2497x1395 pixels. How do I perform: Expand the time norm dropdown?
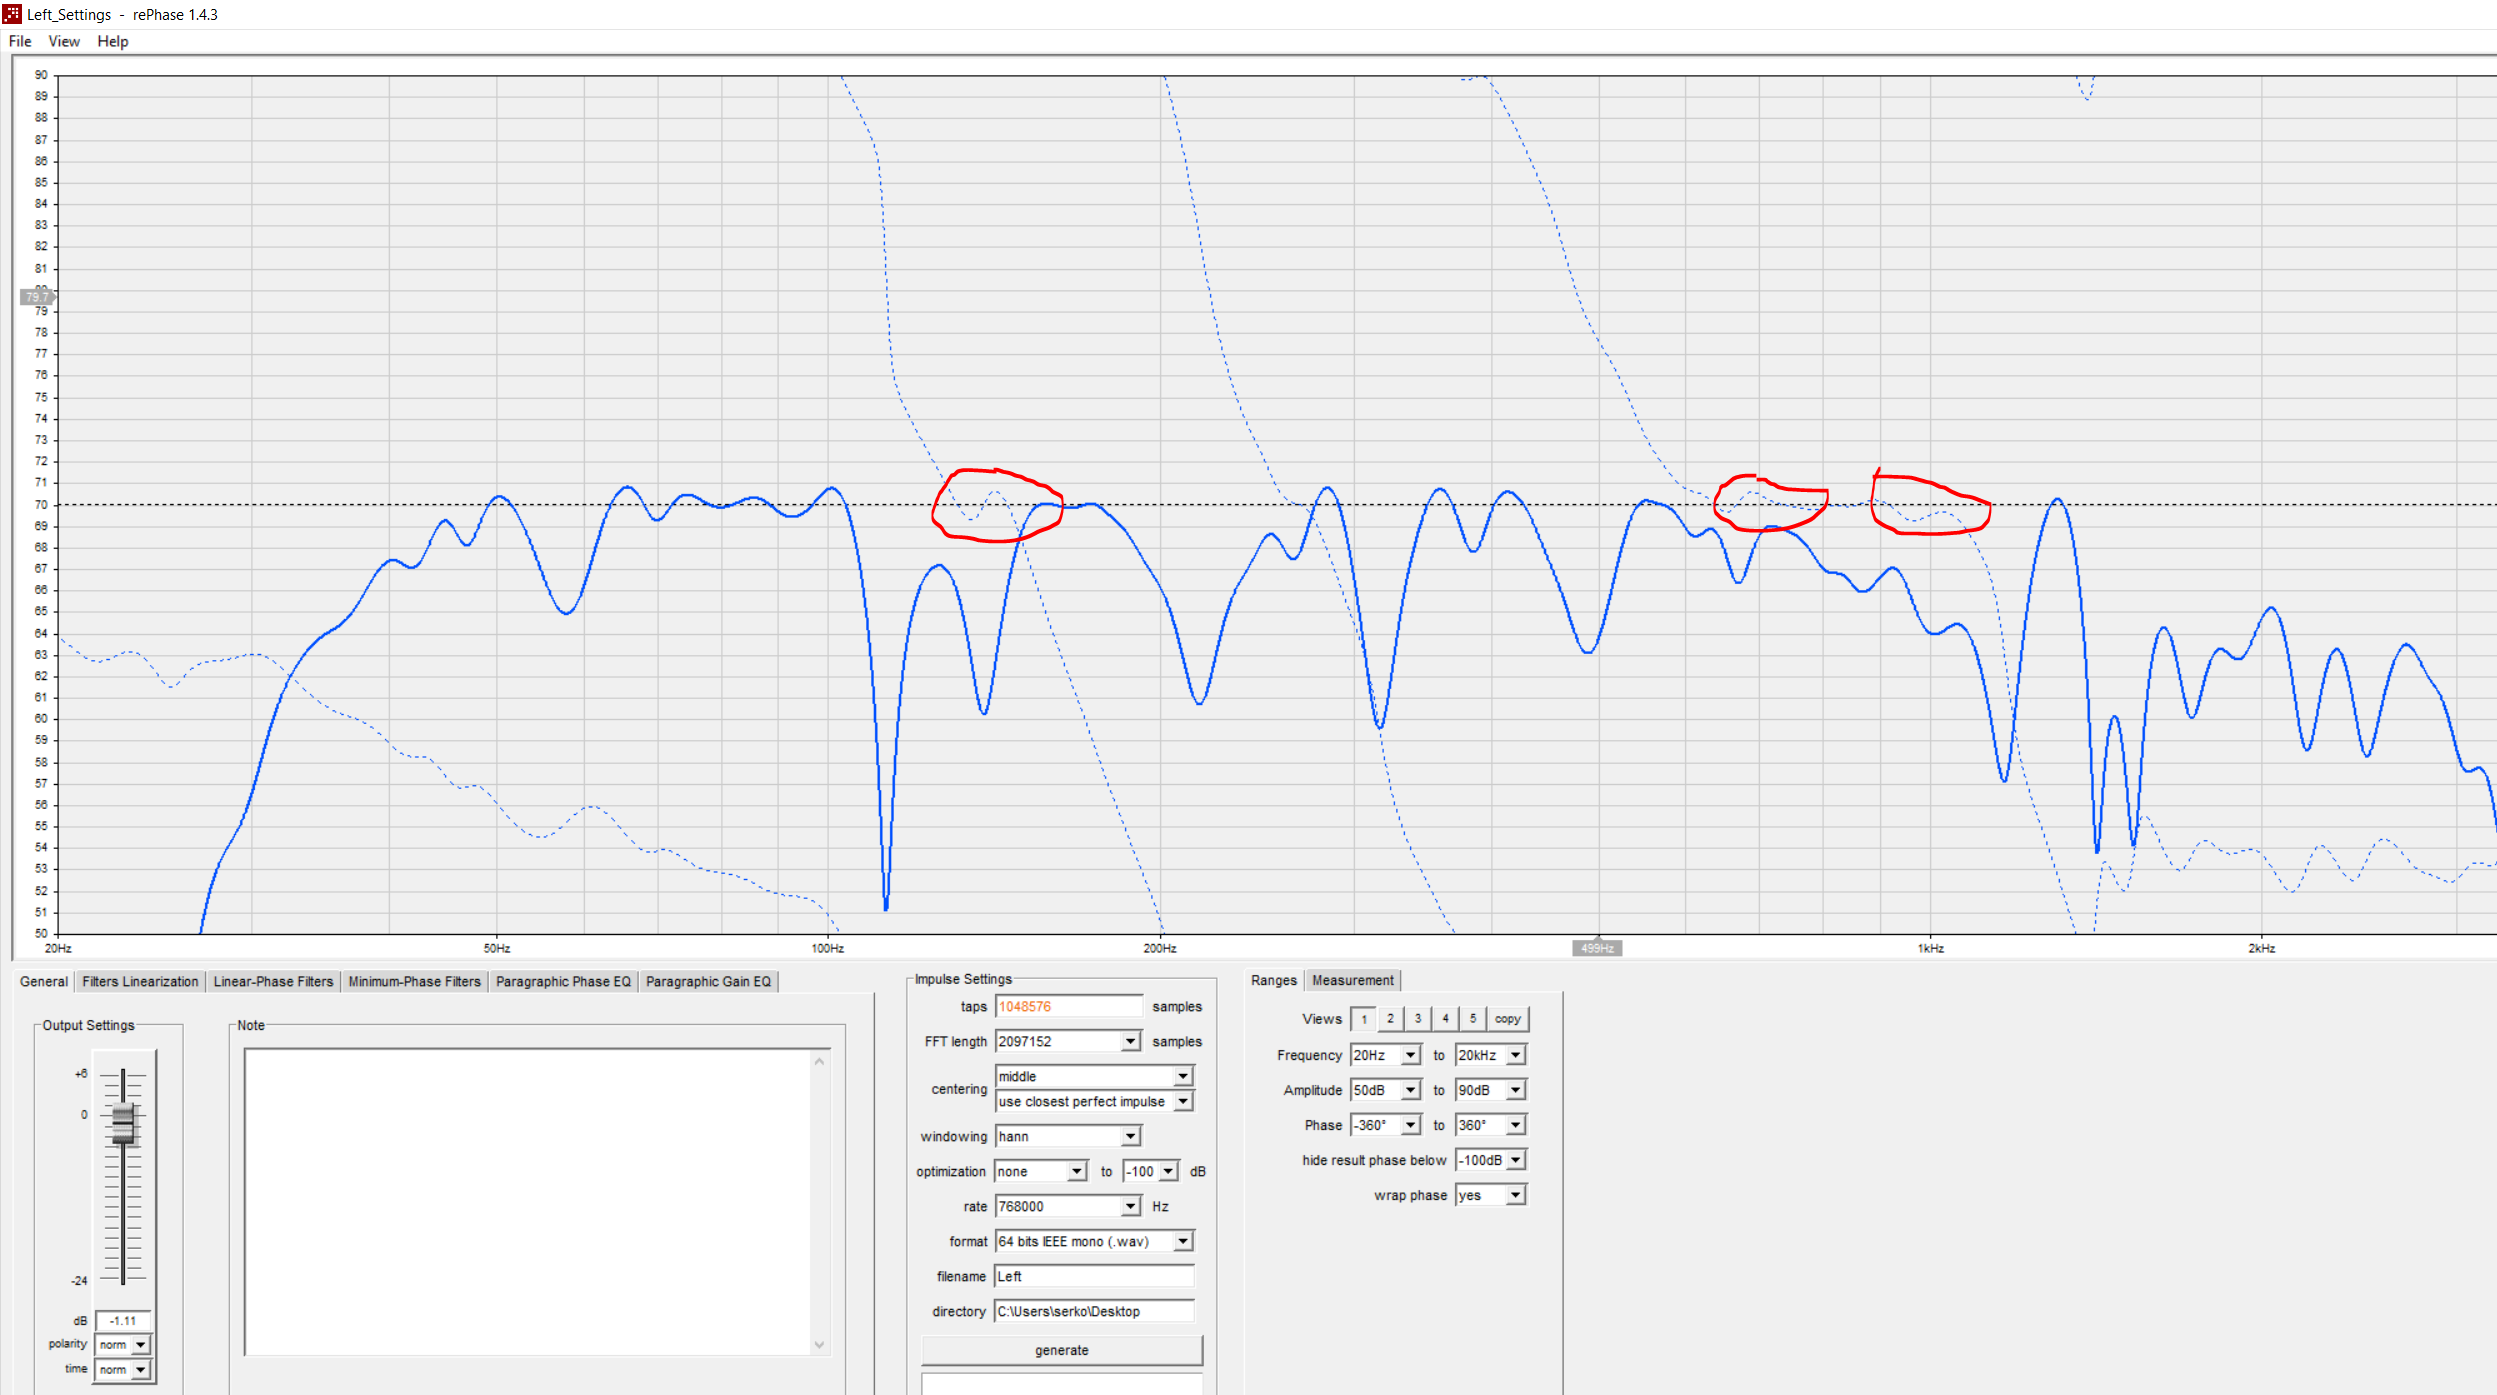(x=141, y=1370)
